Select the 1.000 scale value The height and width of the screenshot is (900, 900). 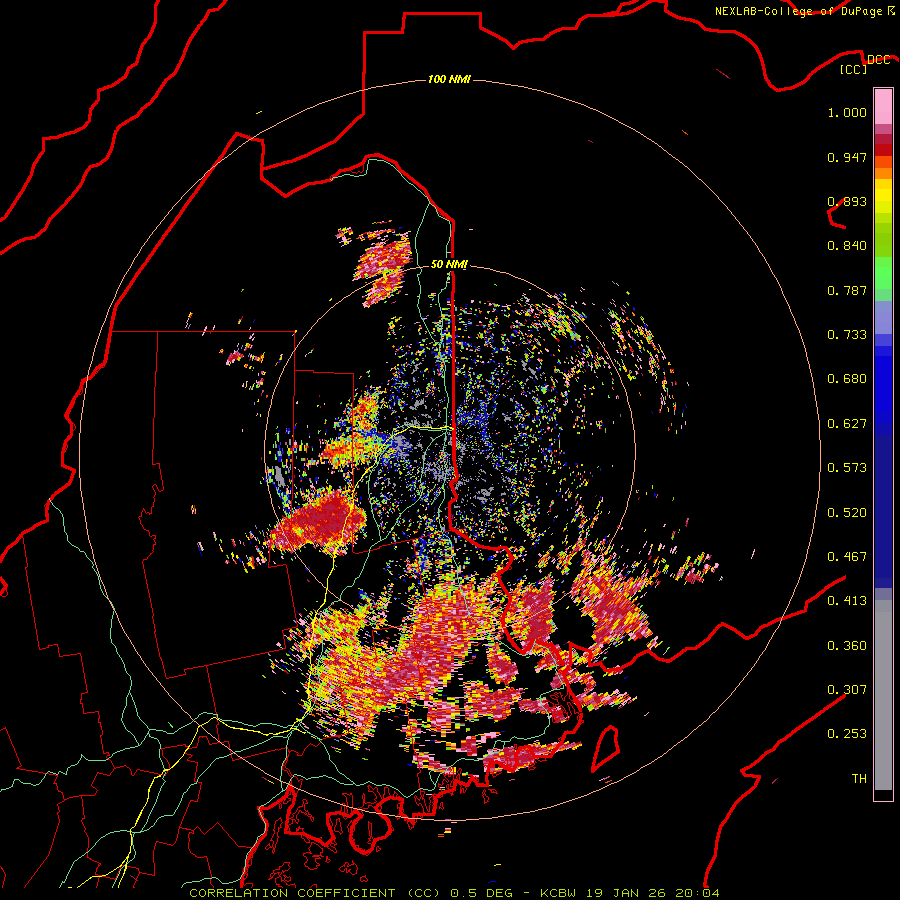pos(847,112)
